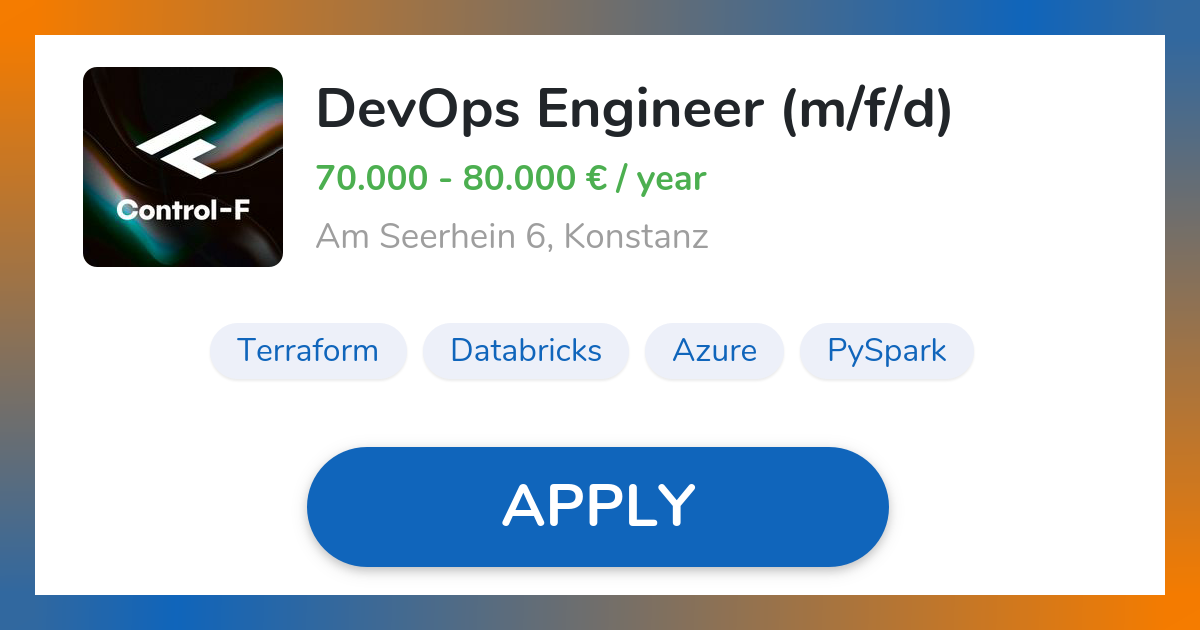Click the orange gradient corner at bottom right
Screen dimensions: 1200x630
click(1182, 612)
